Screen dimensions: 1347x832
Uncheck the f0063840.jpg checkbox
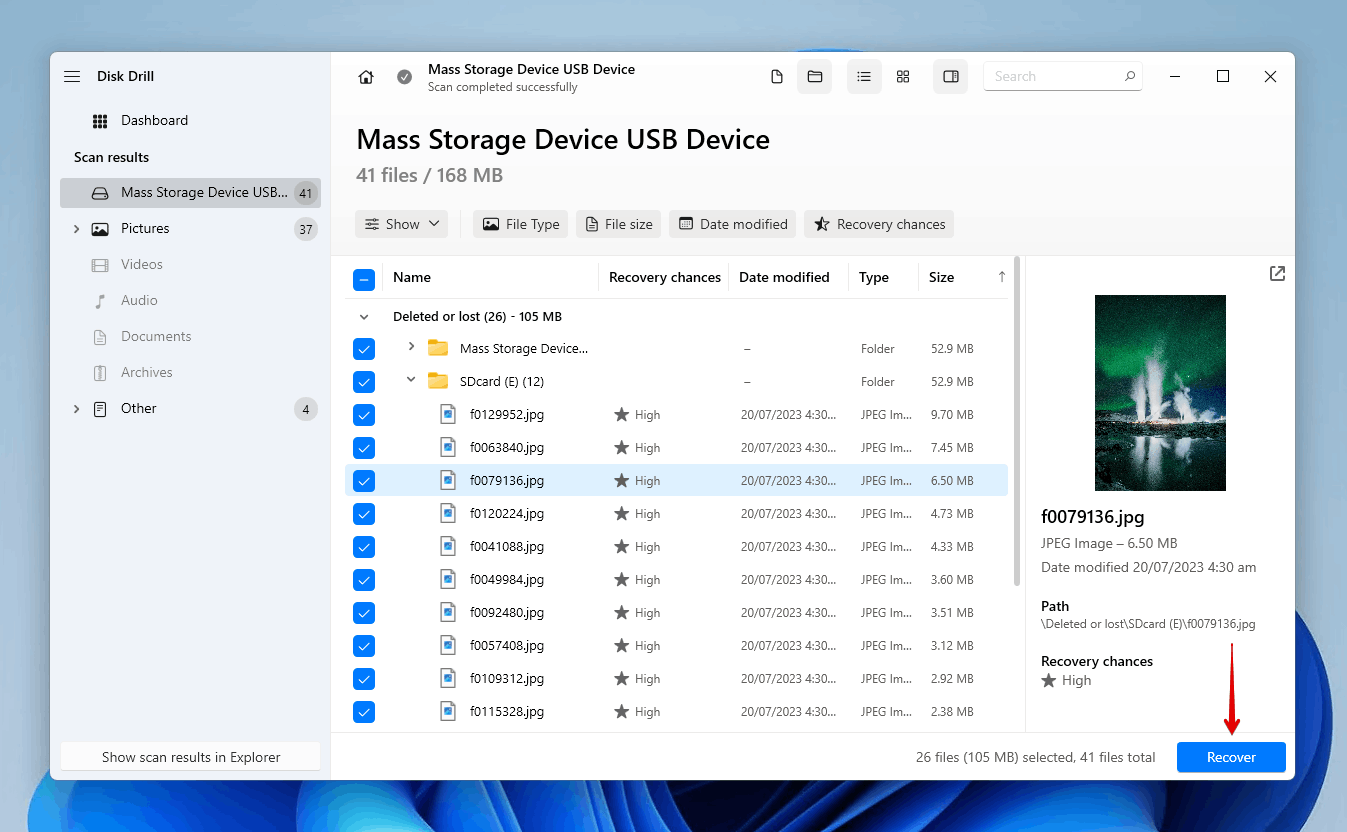pyautogui.click(x=364, y=448)
